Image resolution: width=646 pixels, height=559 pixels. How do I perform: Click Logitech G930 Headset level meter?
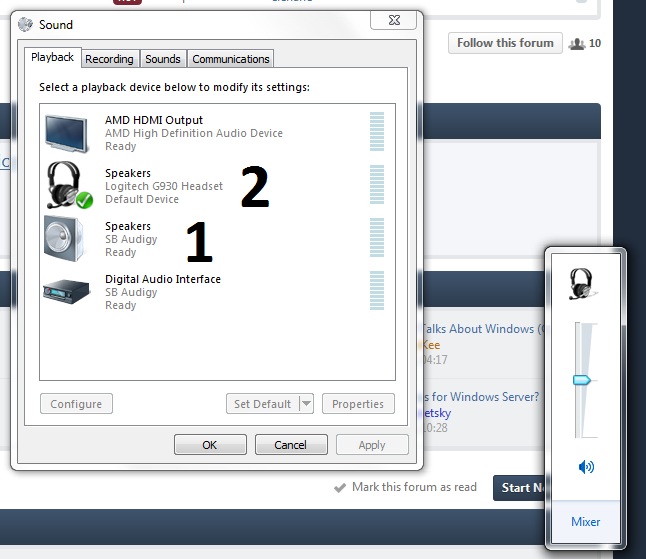coord(377,185)
